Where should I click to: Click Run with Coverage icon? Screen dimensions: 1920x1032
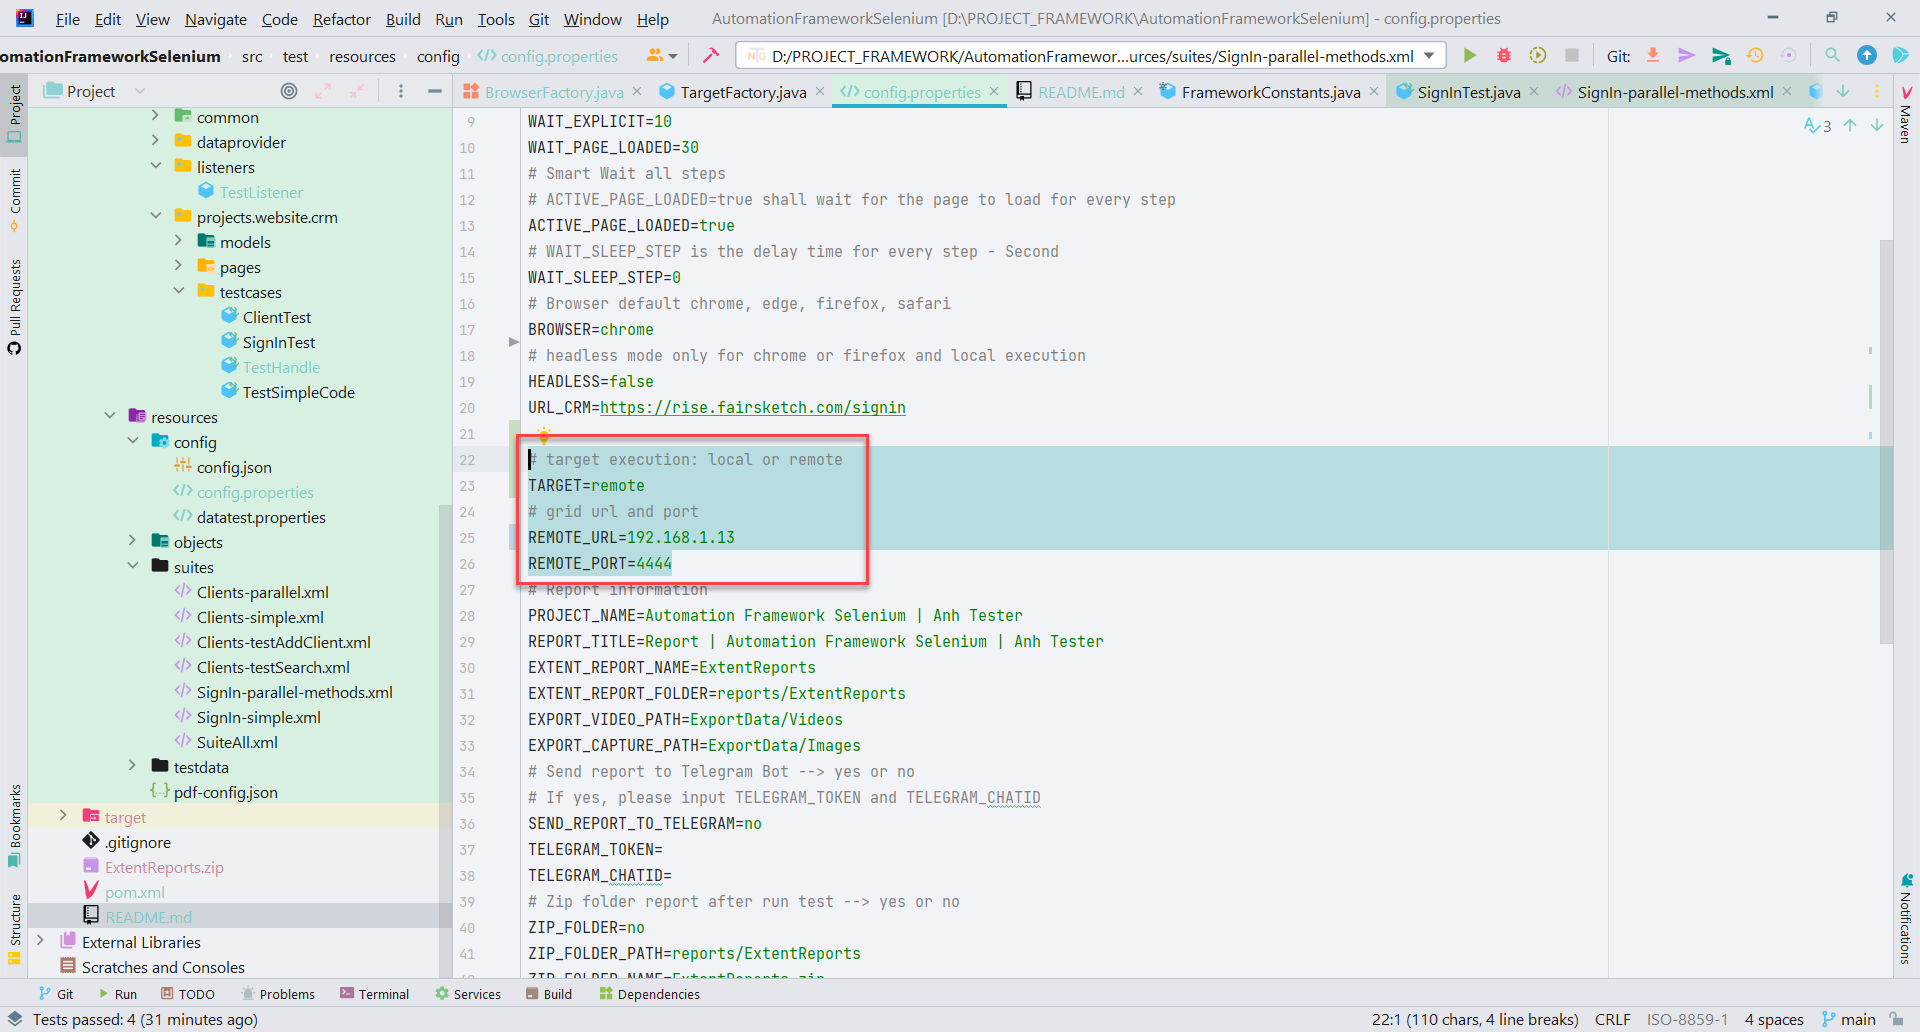click(x=1538, y=56)
